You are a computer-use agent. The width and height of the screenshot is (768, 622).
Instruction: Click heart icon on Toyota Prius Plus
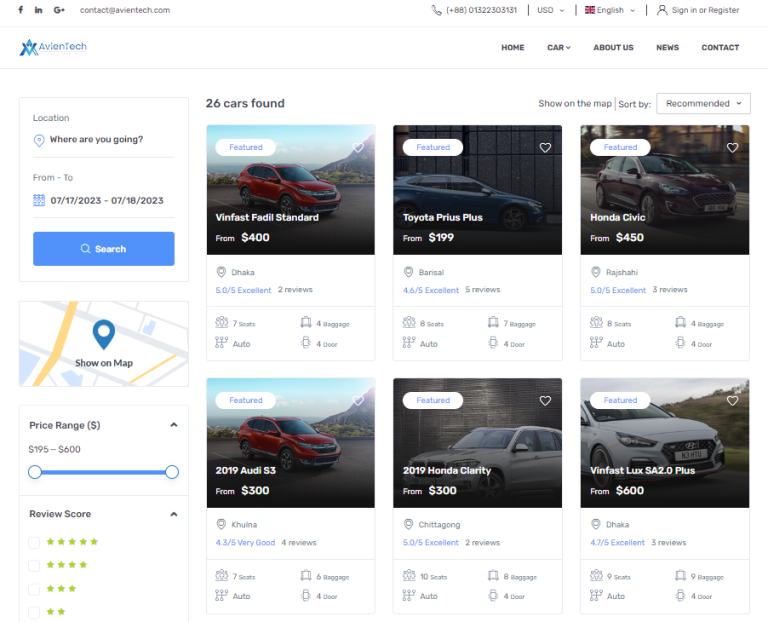coord(545,148)
